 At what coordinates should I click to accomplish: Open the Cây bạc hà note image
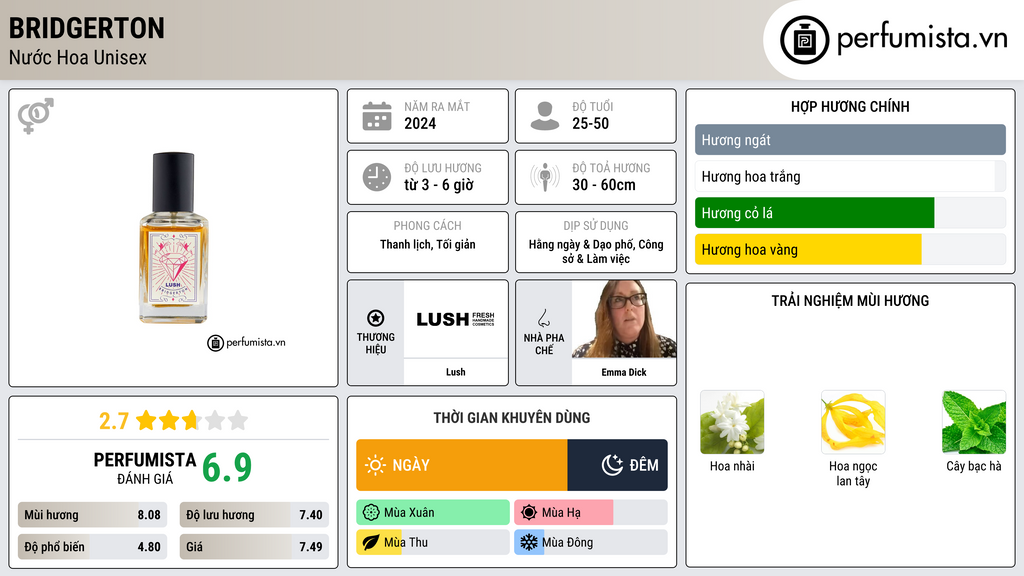pyautogui.click(x=974, y=423)
